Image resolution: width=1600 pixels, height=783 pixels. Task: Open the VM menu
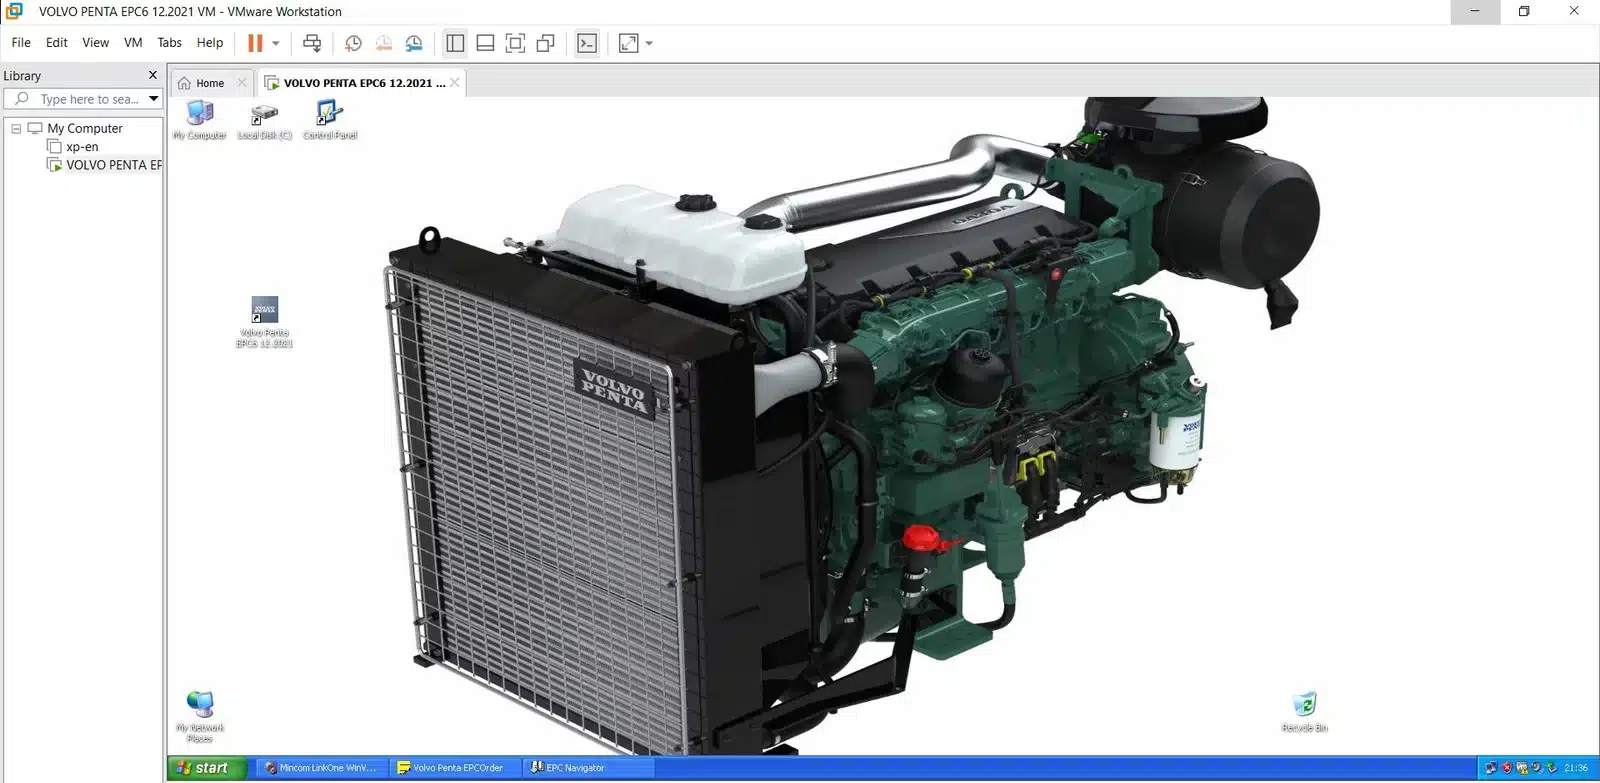(x=133, y=43)
